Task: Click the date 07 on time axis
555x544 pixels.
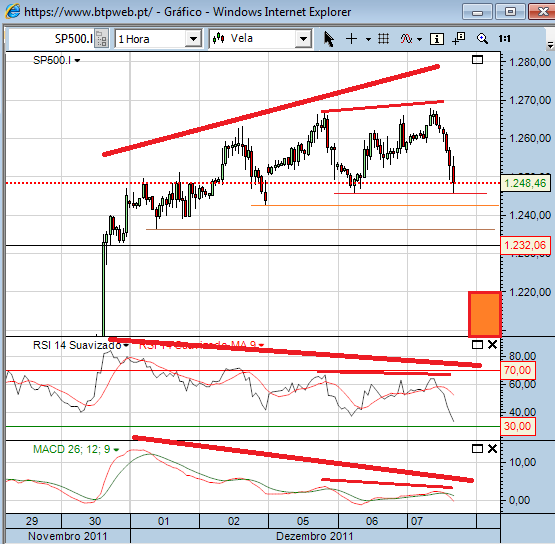Action: coord(417,521)
